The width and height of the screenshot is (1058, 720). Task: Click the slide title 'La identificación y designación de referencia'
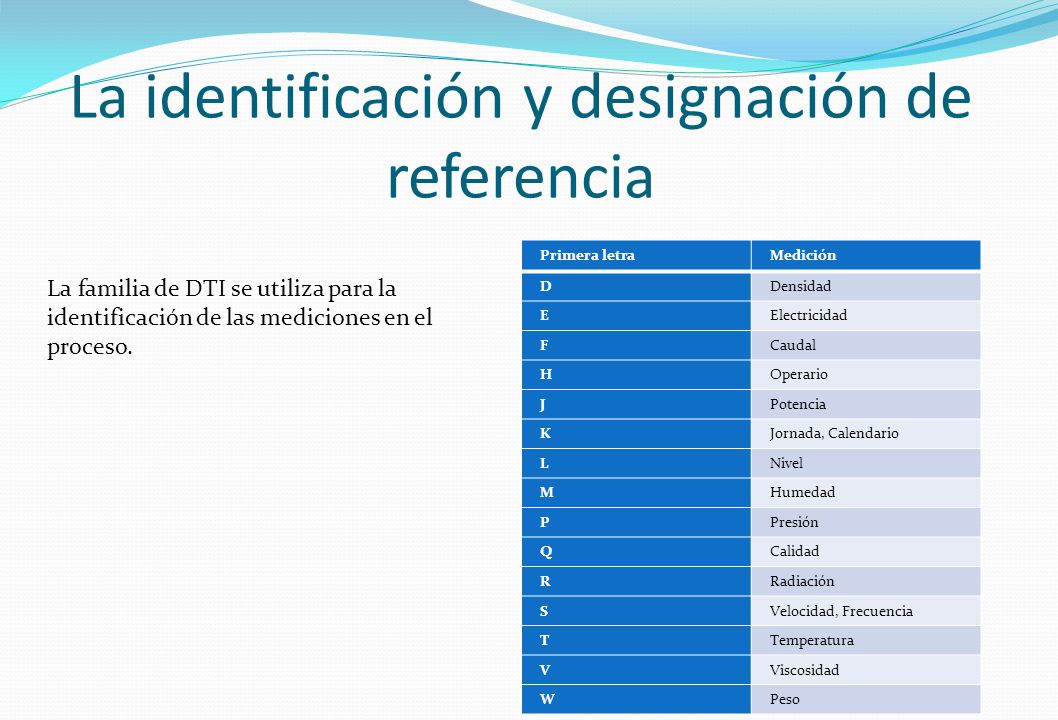click(520, 135)
